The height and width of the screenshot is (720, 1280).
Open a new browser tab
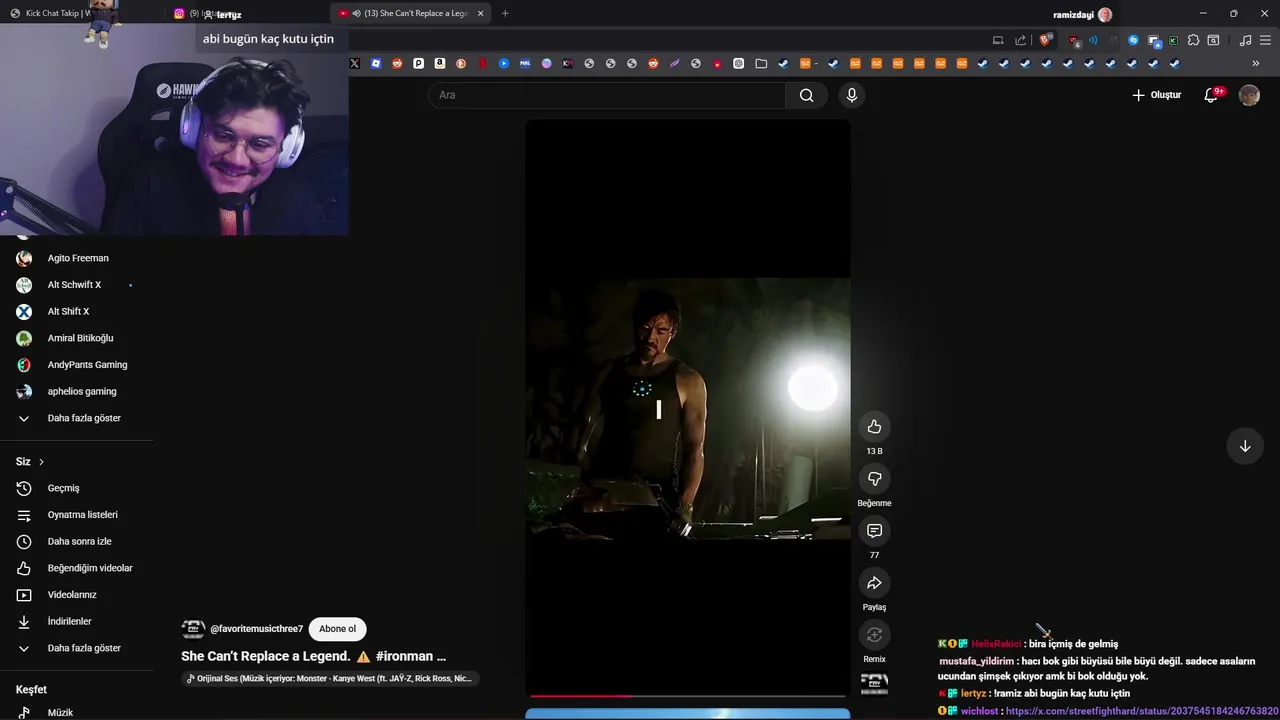[505, 13]
